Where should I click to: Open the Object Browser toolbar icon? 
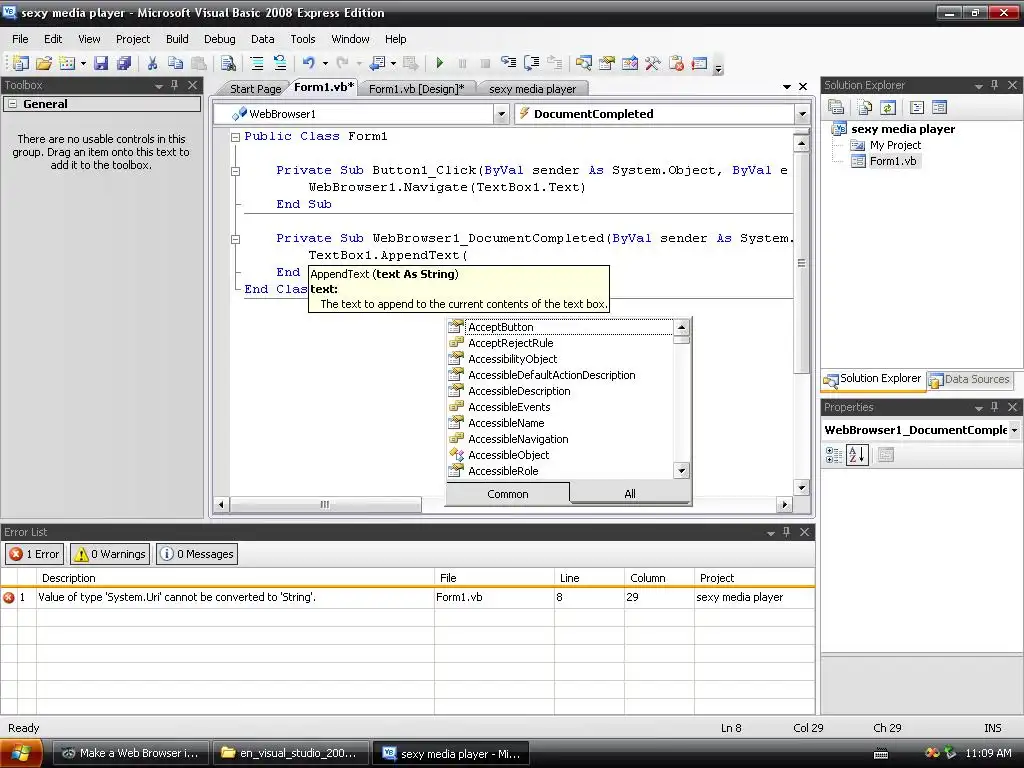pos(630,63)
